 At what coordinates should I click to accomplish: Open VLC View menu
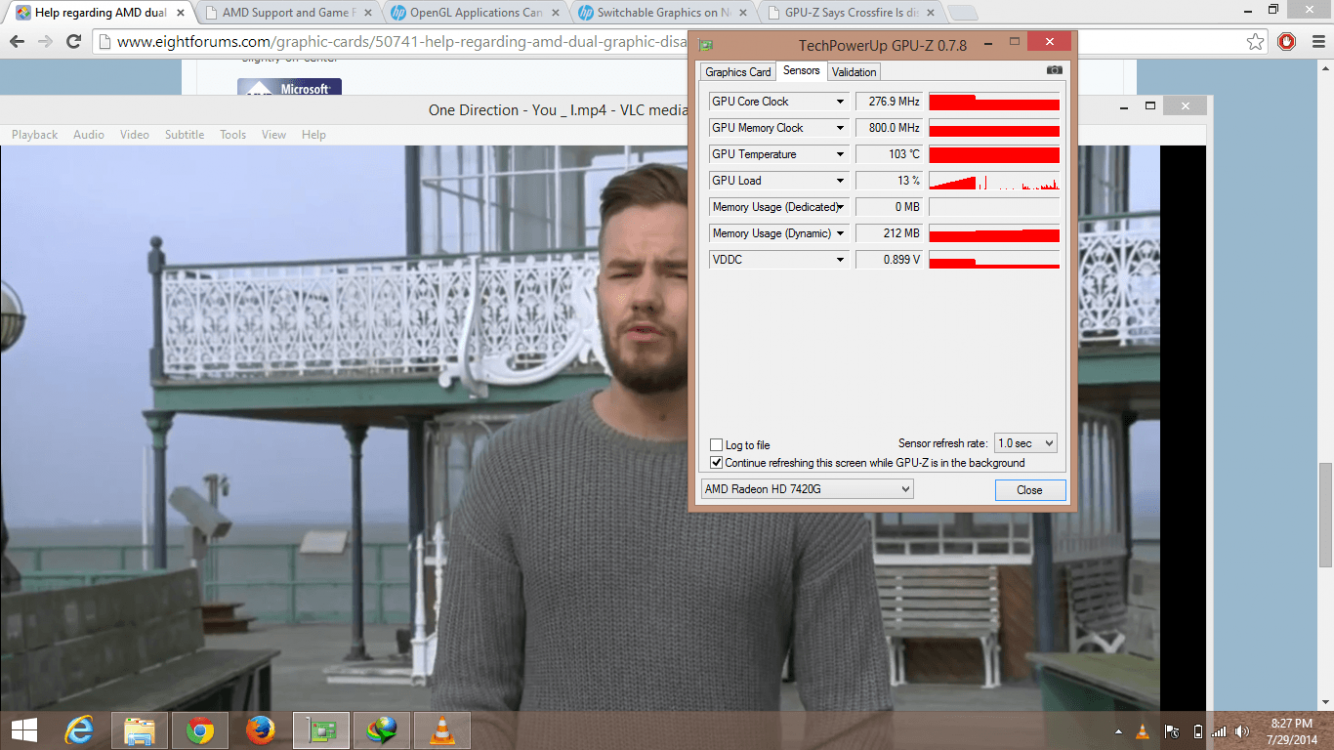274,135
